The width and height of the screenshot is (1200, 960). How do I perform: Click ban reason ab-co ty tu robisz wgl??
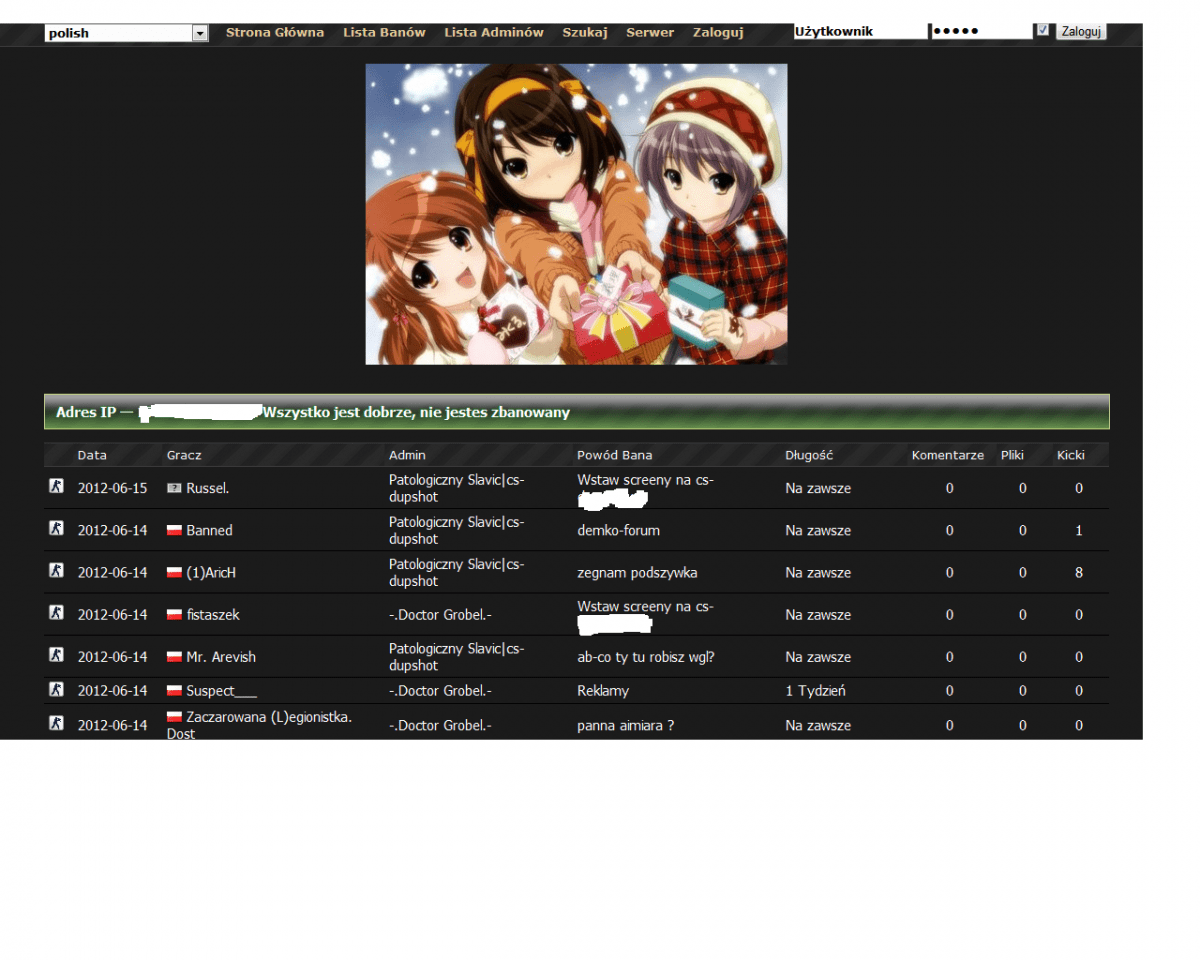646,657
